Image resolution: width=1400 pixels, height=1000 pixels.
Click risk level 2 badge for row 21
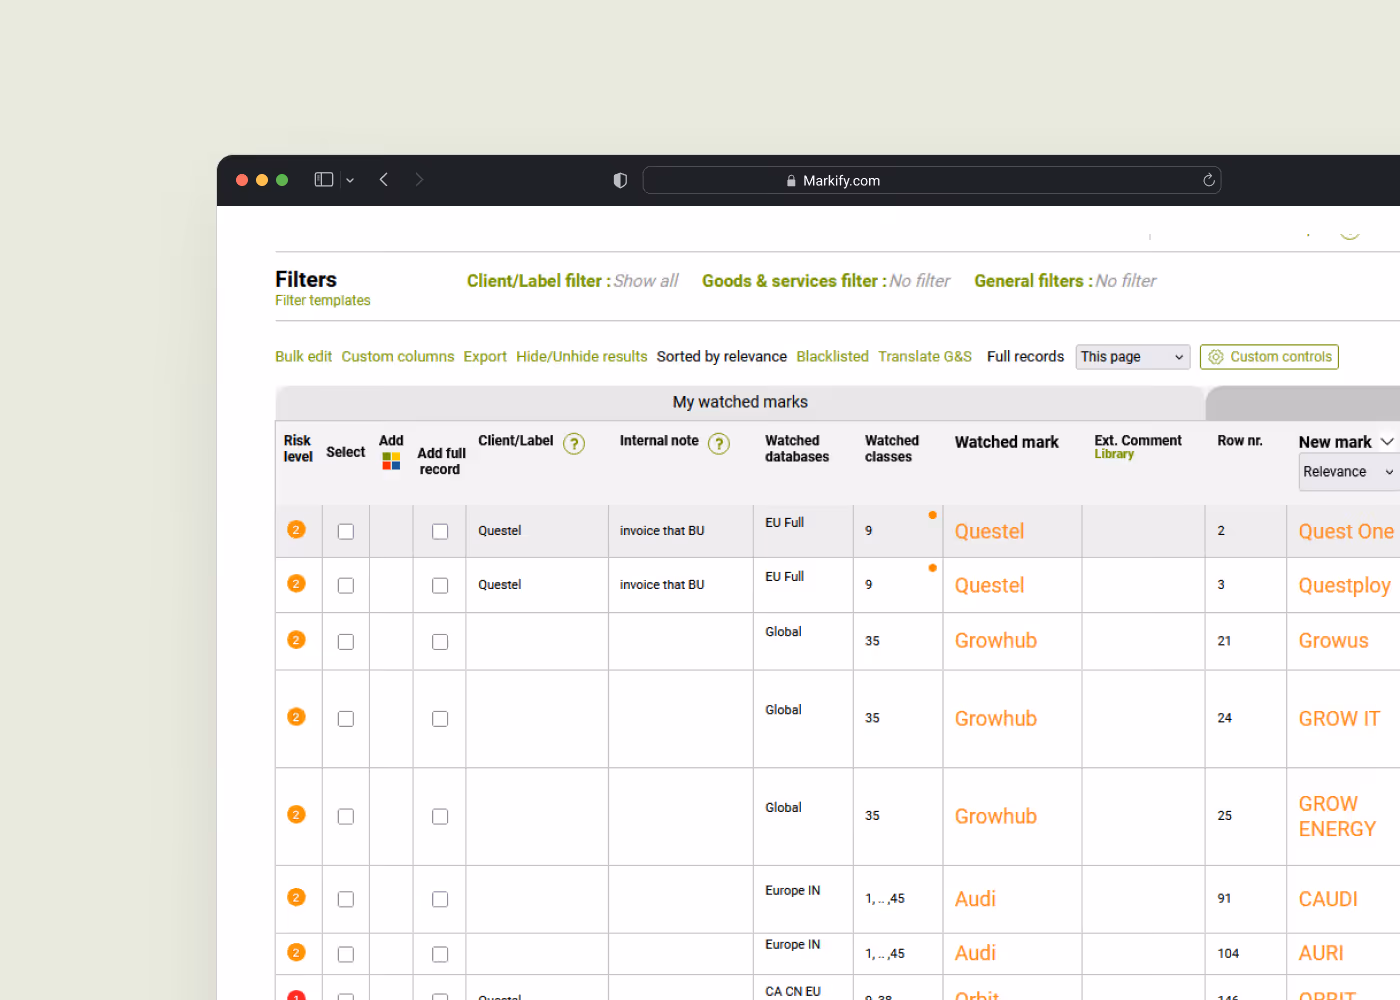(x=296, y=640)
